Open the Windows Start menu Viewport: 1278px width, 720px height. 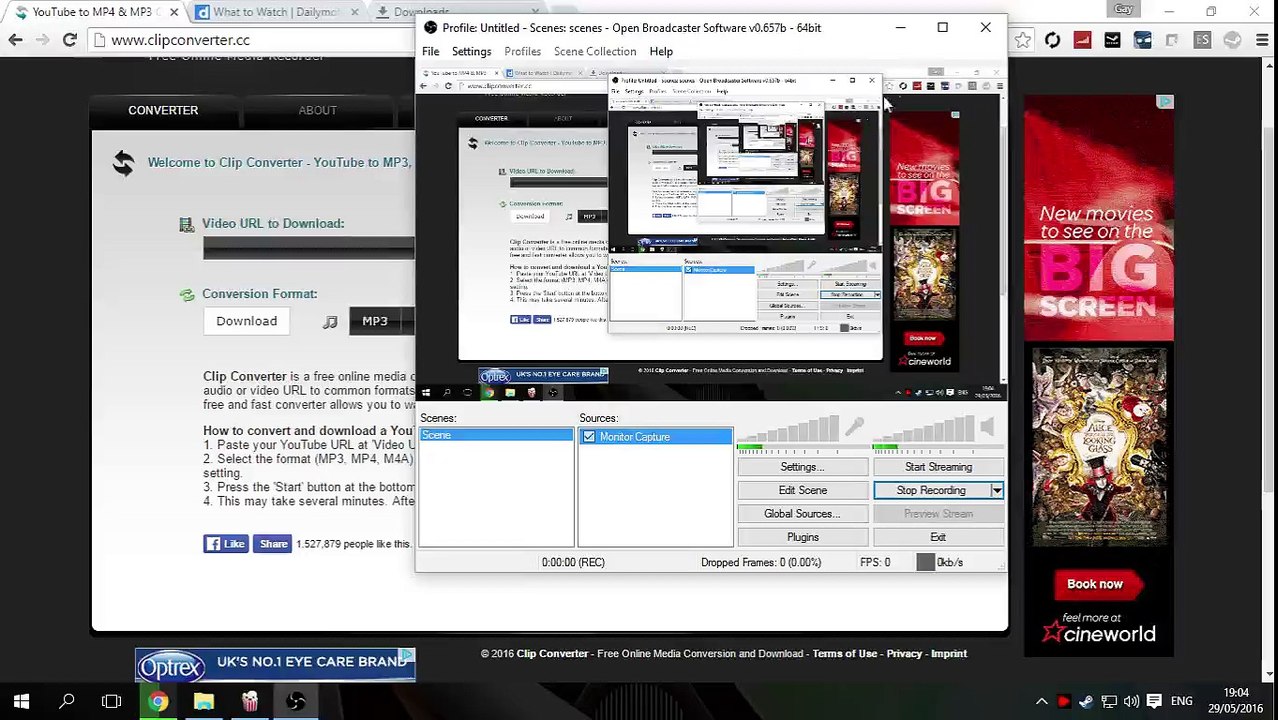(x=21, y=702)
